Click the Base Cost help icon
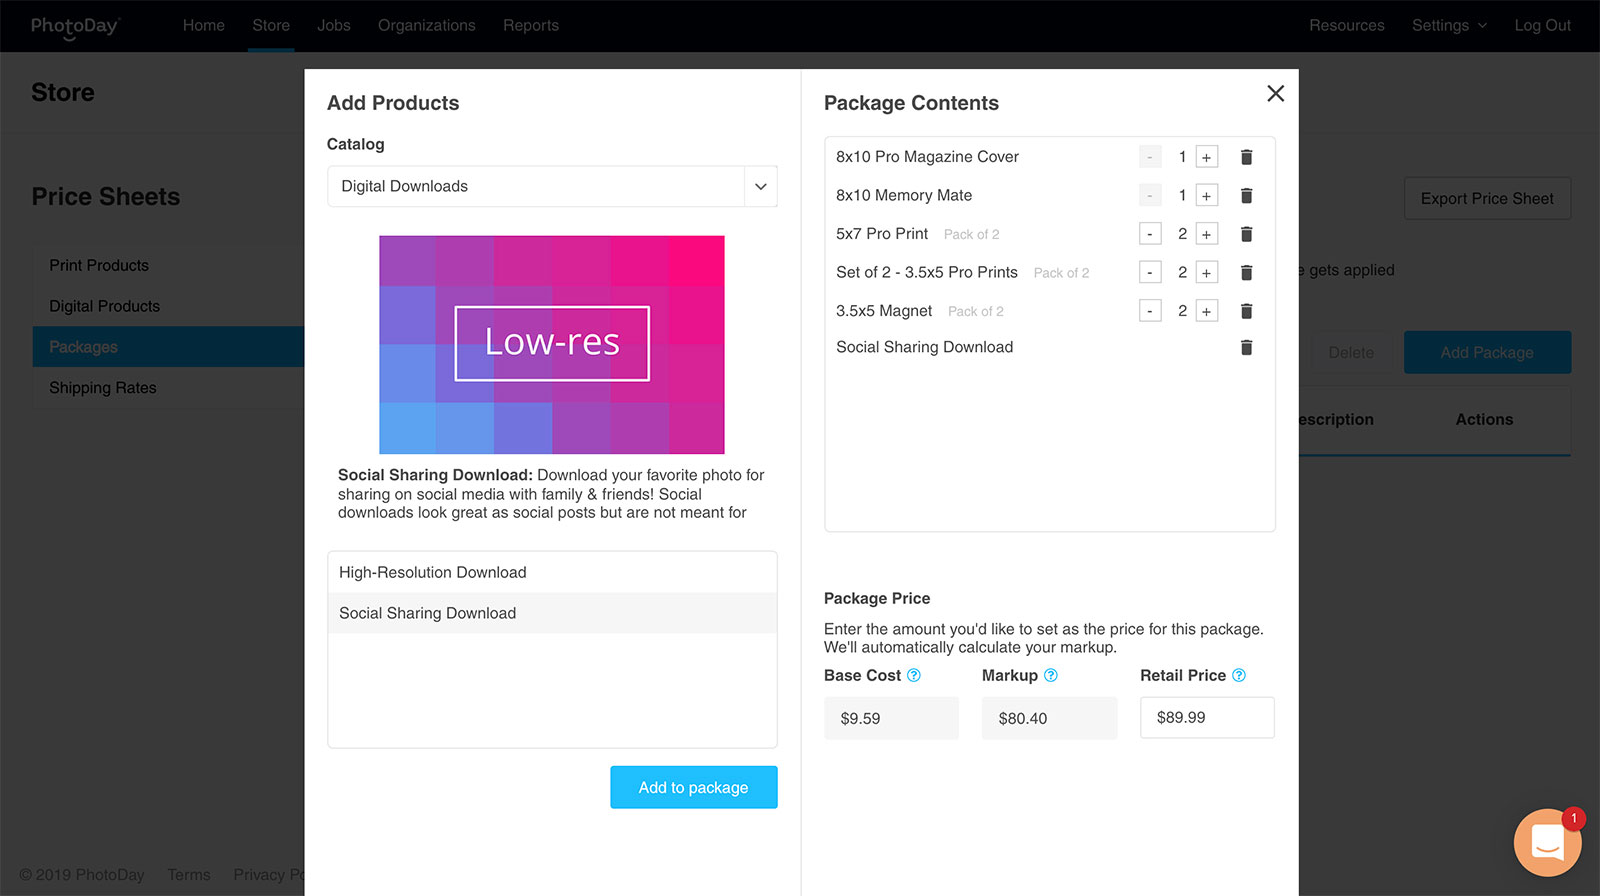Viewport: 1600px width, 896px height. click(913, 676)
